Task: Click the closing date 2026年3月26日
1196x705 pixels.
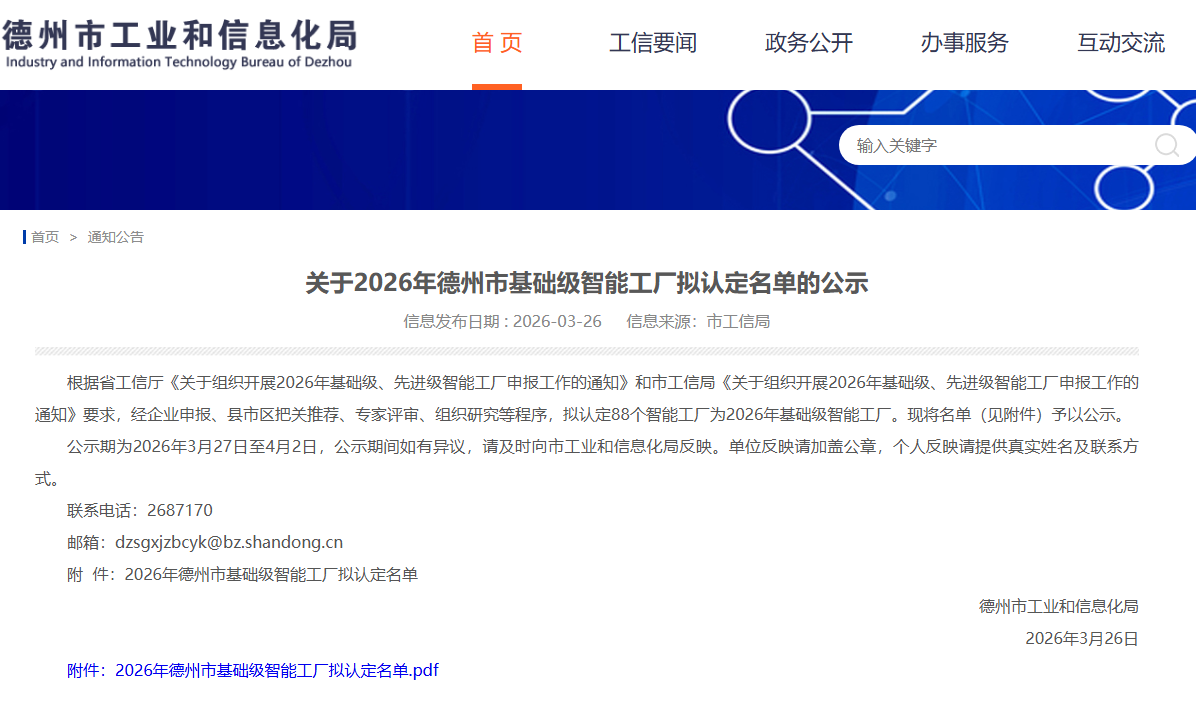Action: [x=1081, y=638]
